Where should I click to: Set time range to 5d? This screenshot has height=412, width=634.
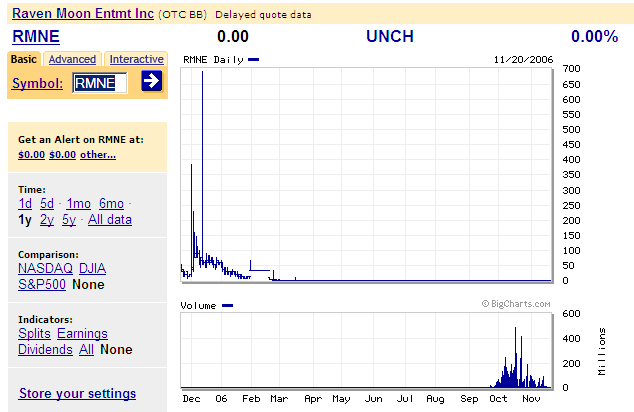point(47,203)
